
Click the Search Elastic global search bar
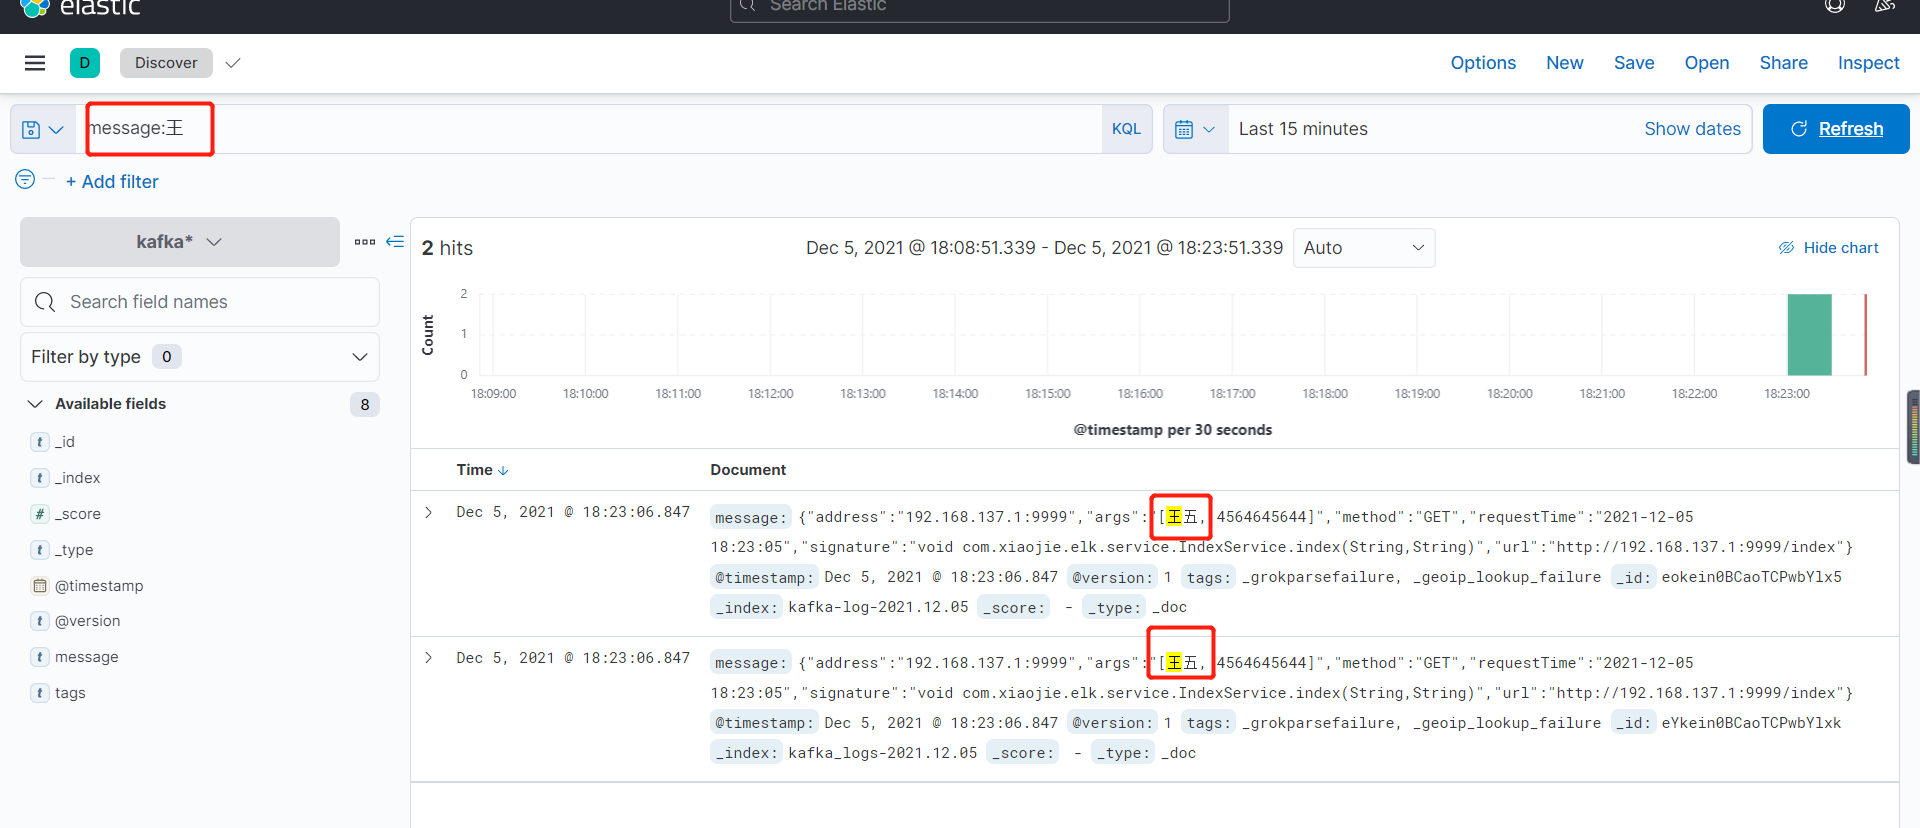980,8
